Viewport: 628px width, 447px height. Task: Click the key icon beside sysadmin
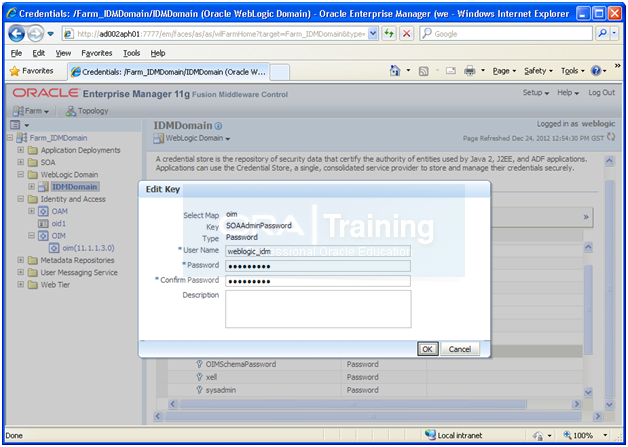coord(199,390)
